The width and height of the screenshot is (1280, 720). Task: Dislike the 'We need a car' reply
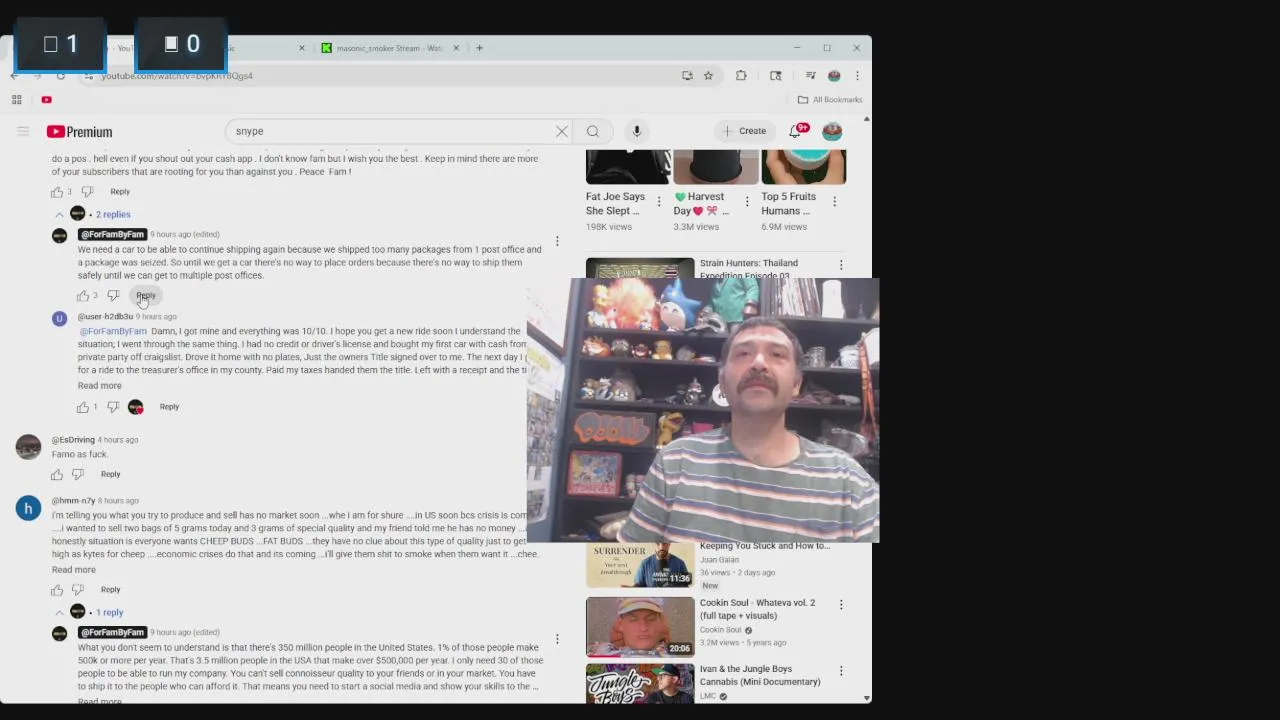click(x=113, y=296)
